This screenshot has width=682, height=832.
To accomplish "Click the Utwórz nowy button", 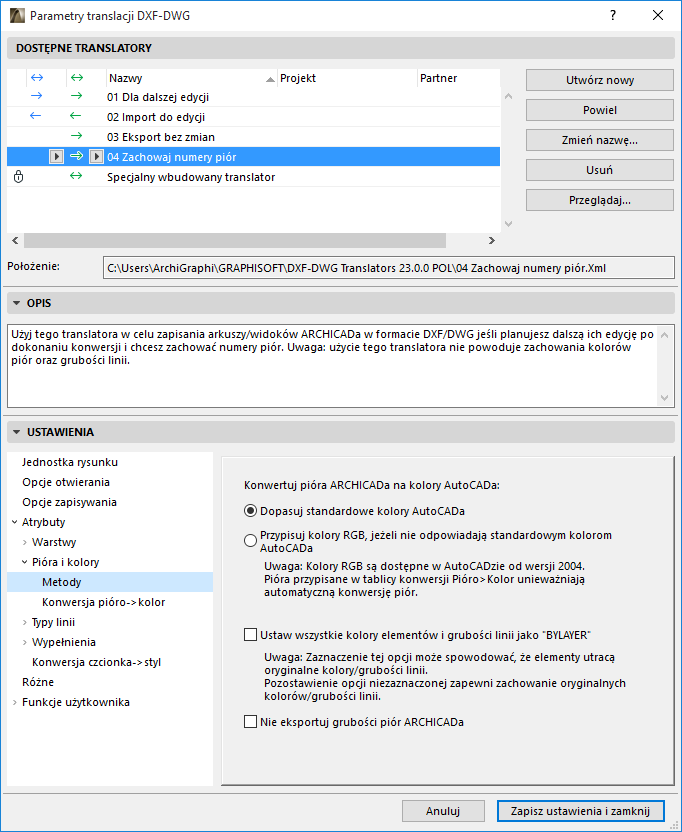I will 600,80.
